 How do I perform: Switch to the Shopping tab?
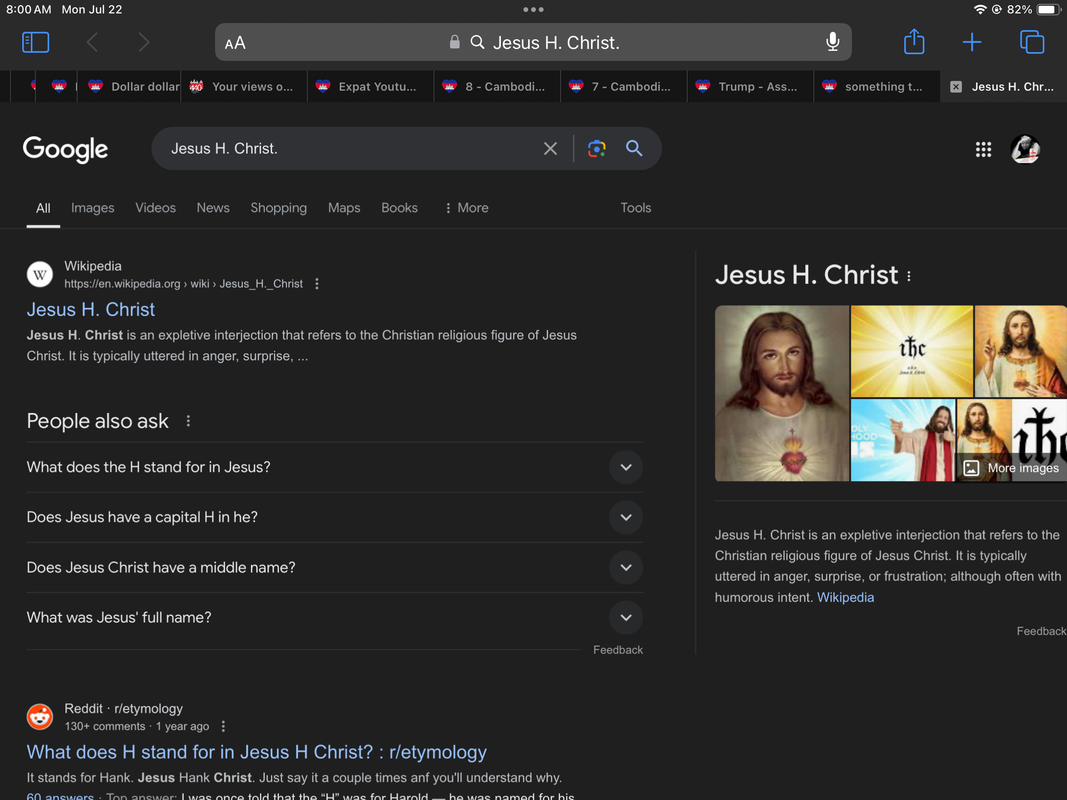pos(278,207)
